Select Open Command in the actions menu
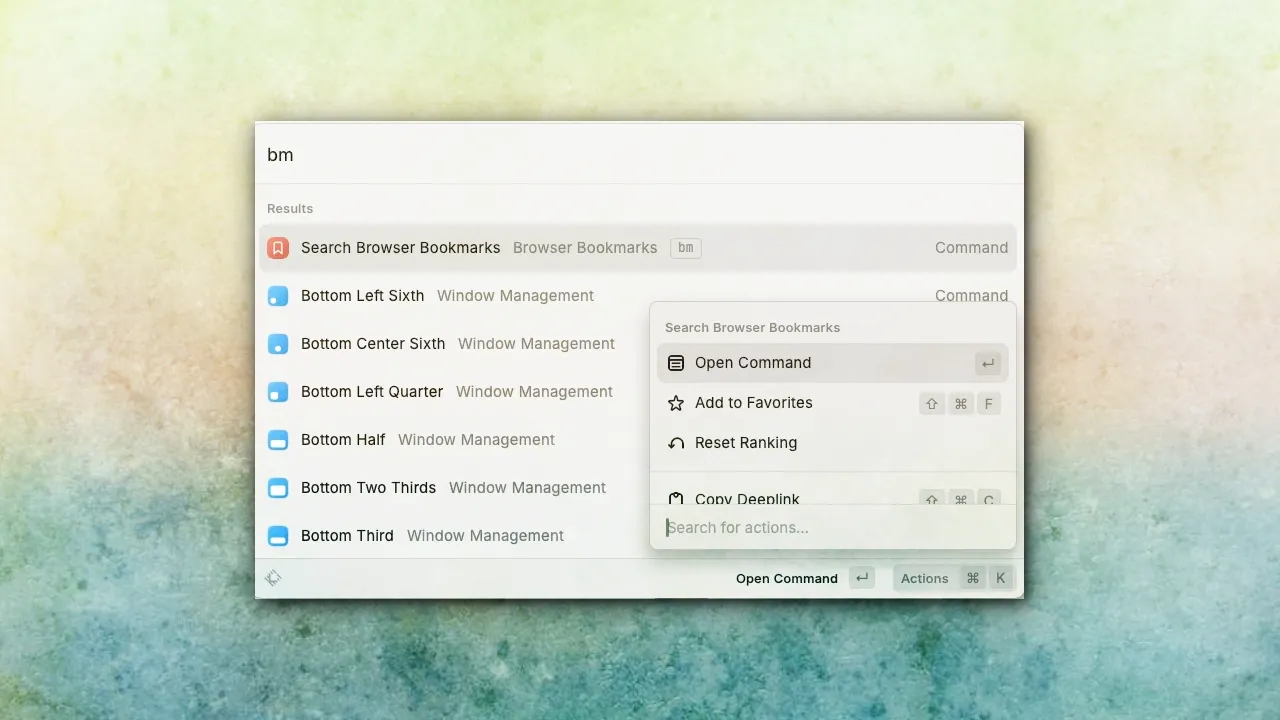This screenshot has width=1280, height=720. 833,363
